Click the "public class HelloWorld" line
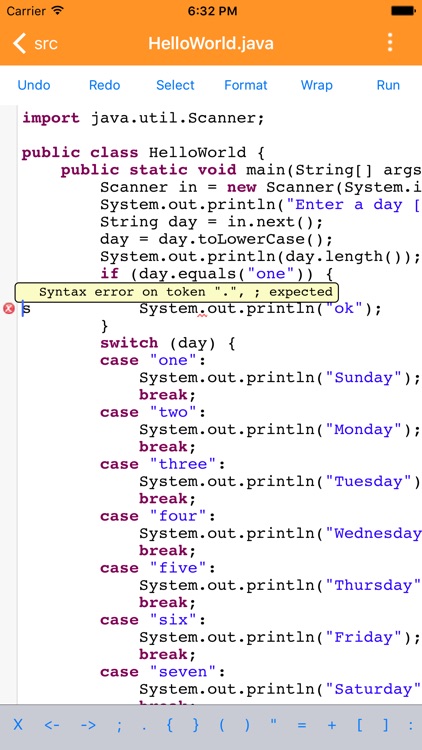The width and height of the screenshot is (422, 750). 143,153
